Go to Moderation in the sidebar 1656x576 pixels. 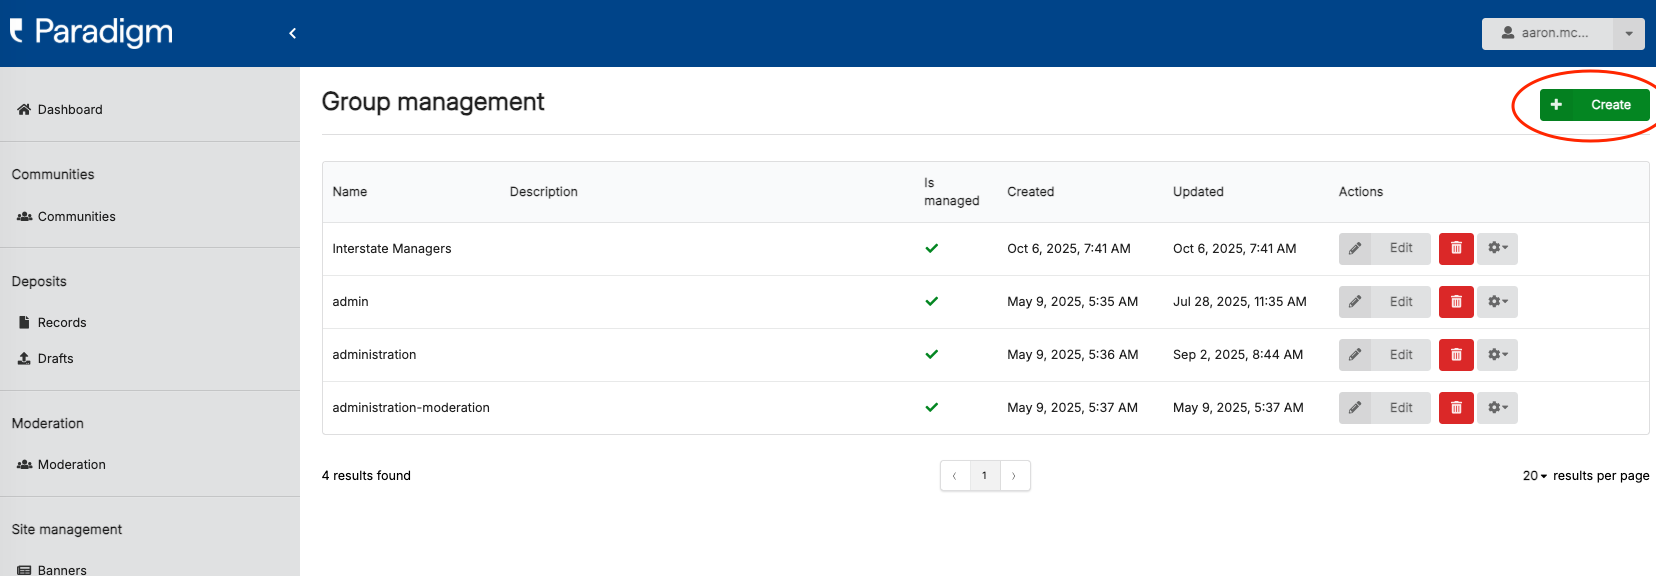71,464
